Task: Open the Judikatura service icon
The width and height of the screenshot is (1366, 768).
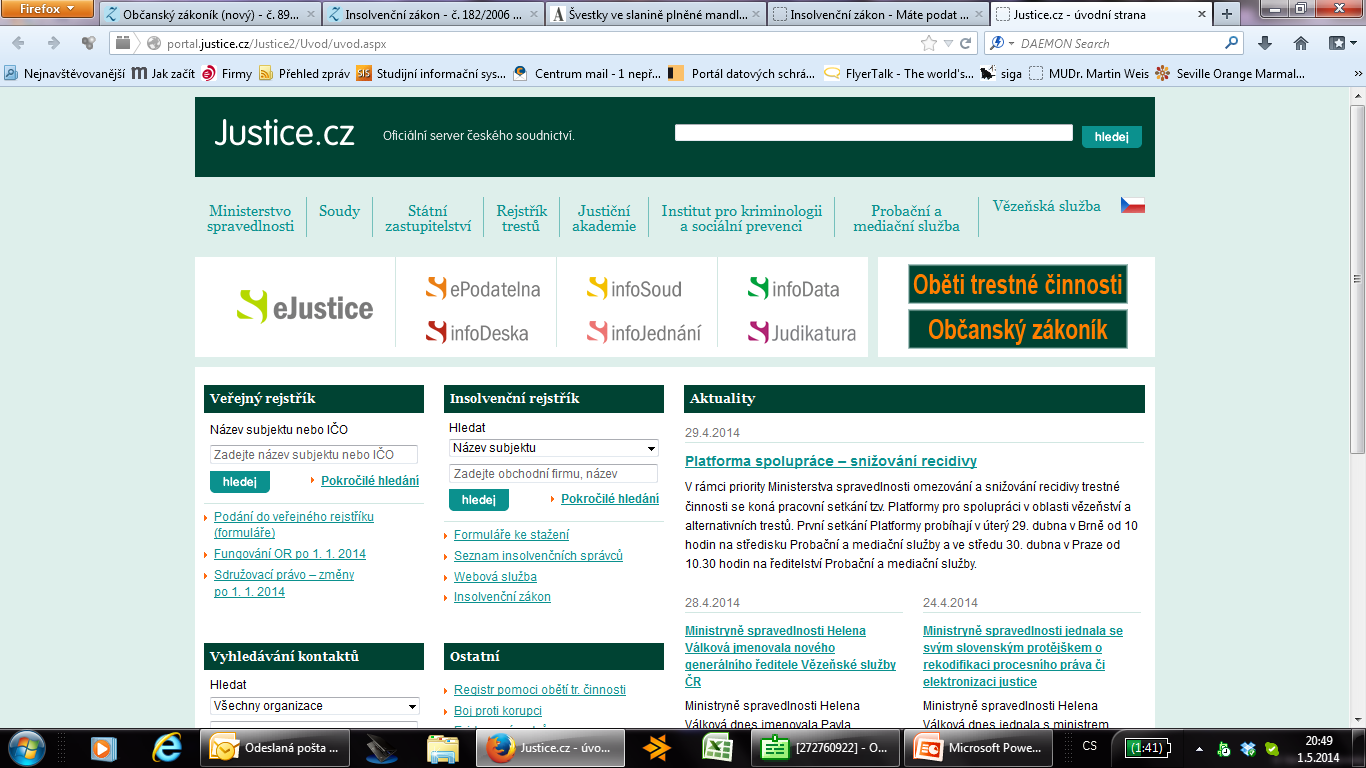Action: coord(802,332)
